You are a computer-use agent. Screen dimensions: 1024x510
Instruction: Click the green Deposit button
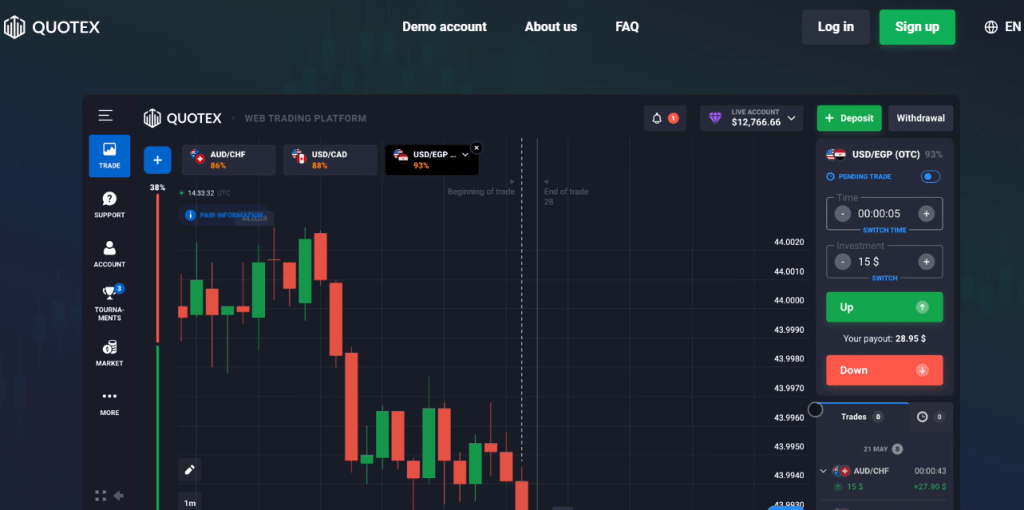[849, 118]
